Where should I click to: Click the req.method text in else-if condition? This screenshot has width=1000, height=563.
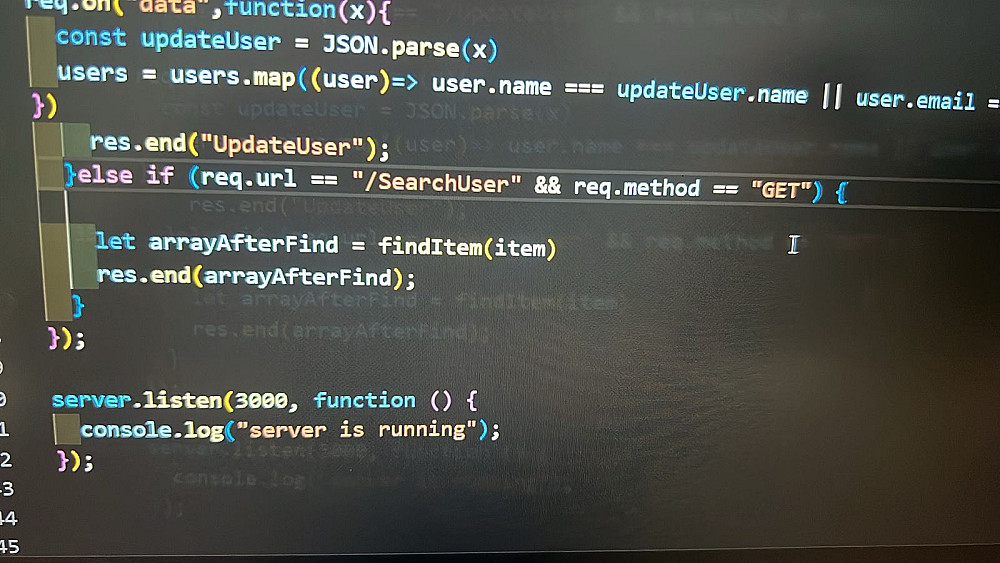click(x=636, y=187)
